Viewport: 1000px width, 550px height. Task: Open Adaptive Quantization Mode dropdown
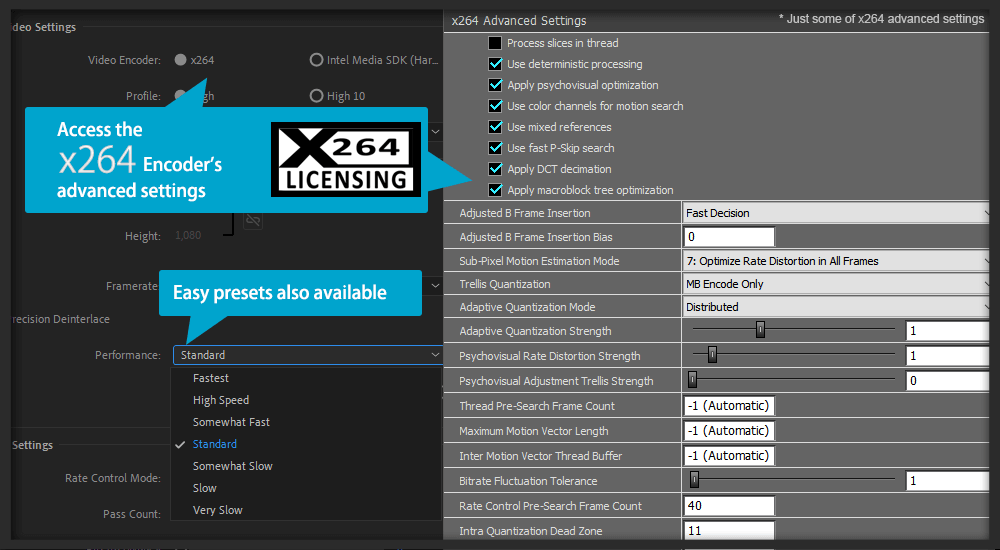[835, 307]
